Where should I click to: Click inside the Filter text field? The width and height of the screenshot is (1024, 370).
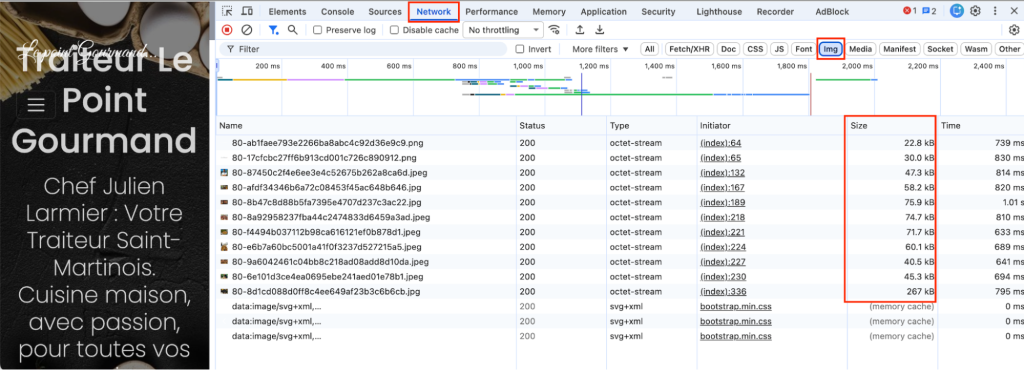click(x=363, y=49)
